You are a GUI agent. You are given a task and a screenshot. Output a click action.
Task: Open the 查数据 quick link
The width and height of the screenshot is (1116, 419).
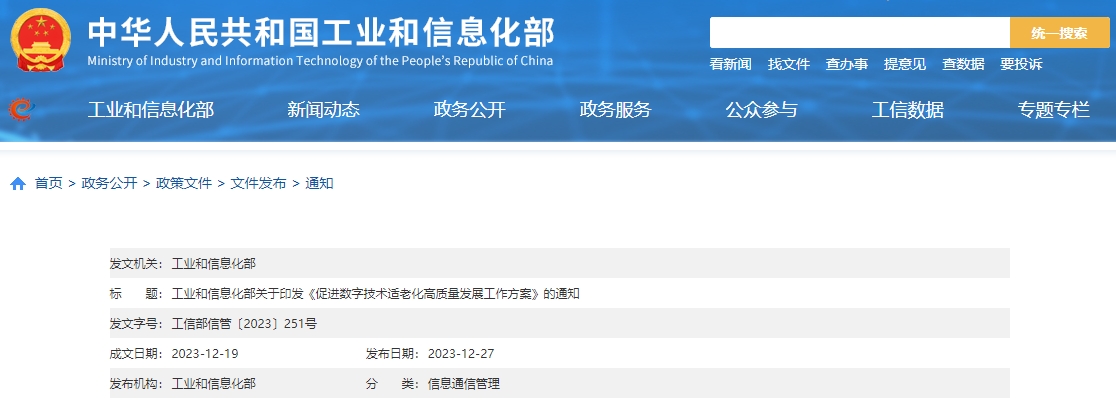coord(963,64)
